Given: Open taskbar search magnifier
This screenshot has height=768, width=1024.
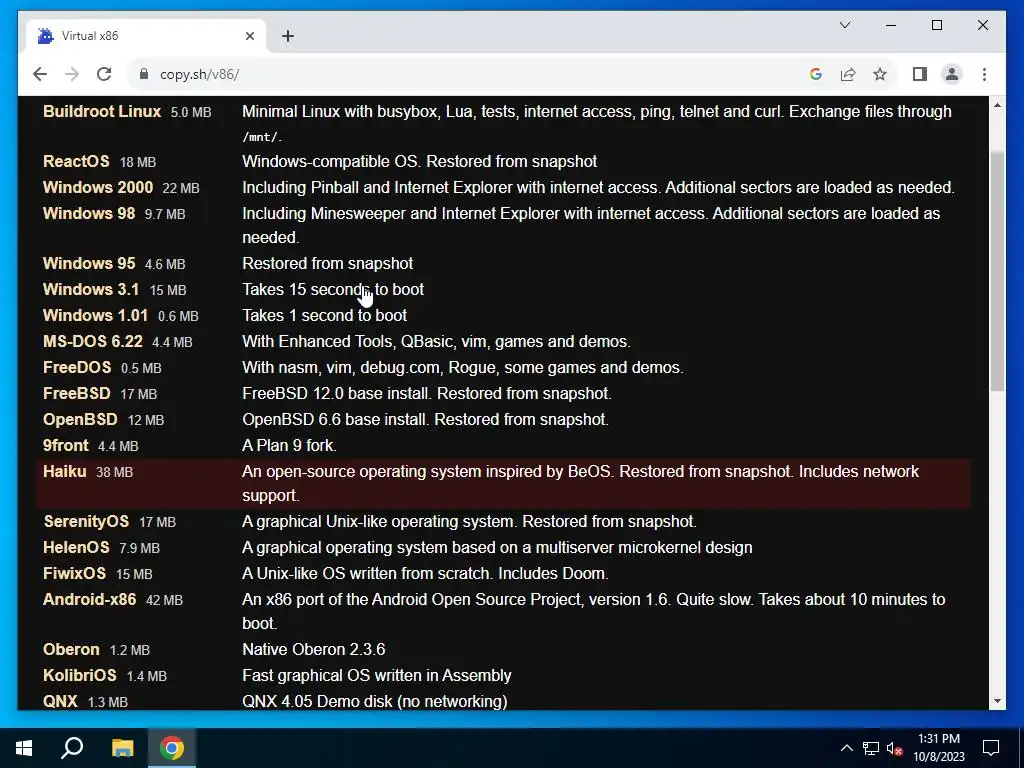Looking at the screenshot, I should click(72, 748).
